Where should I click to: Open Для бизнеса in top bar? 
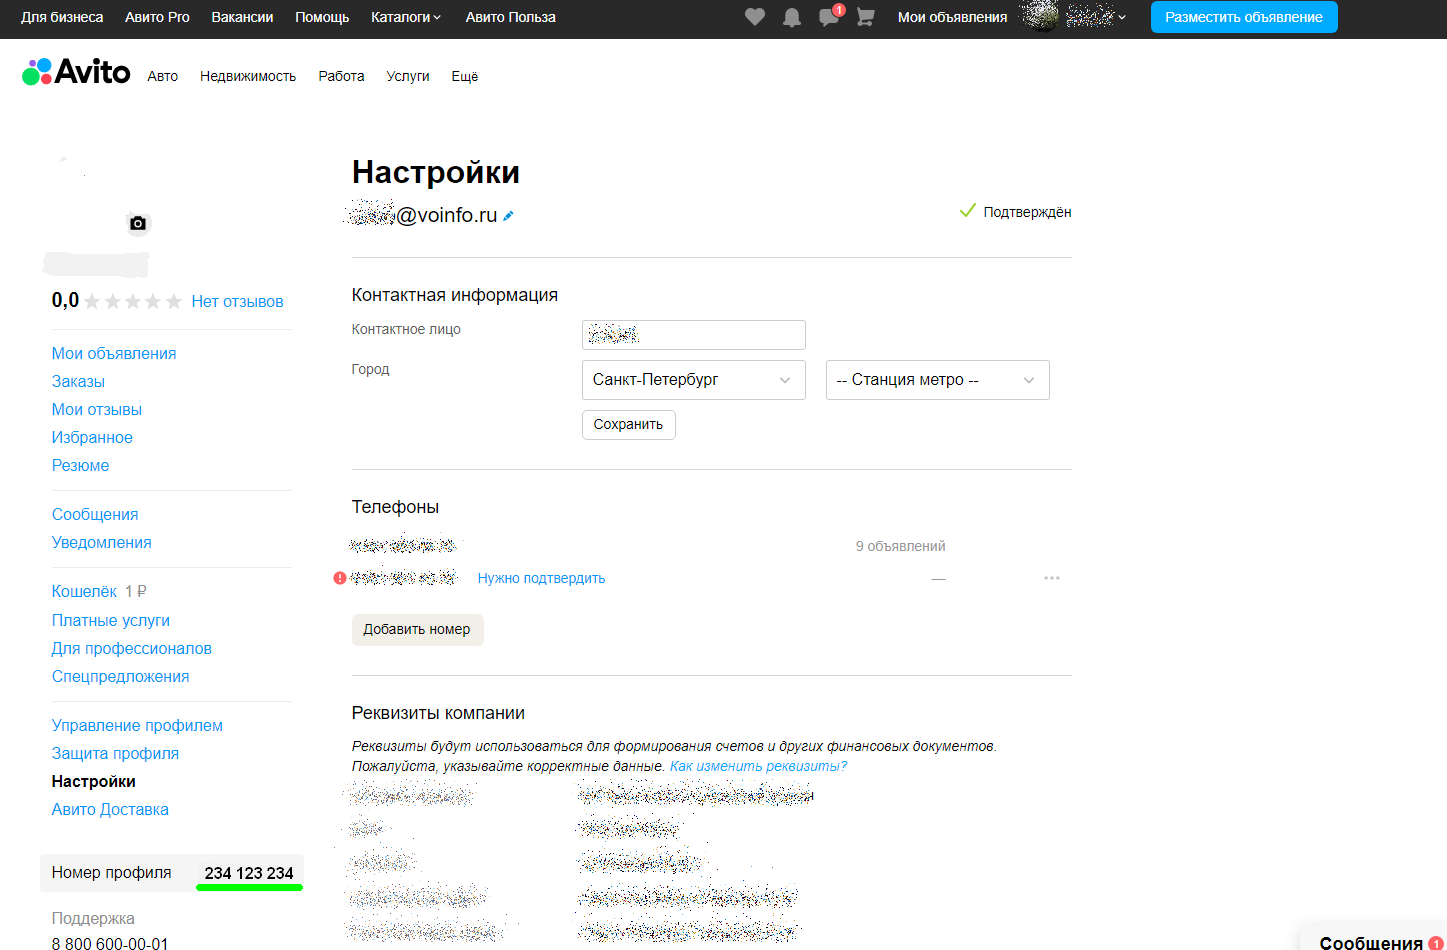point(62,17)
